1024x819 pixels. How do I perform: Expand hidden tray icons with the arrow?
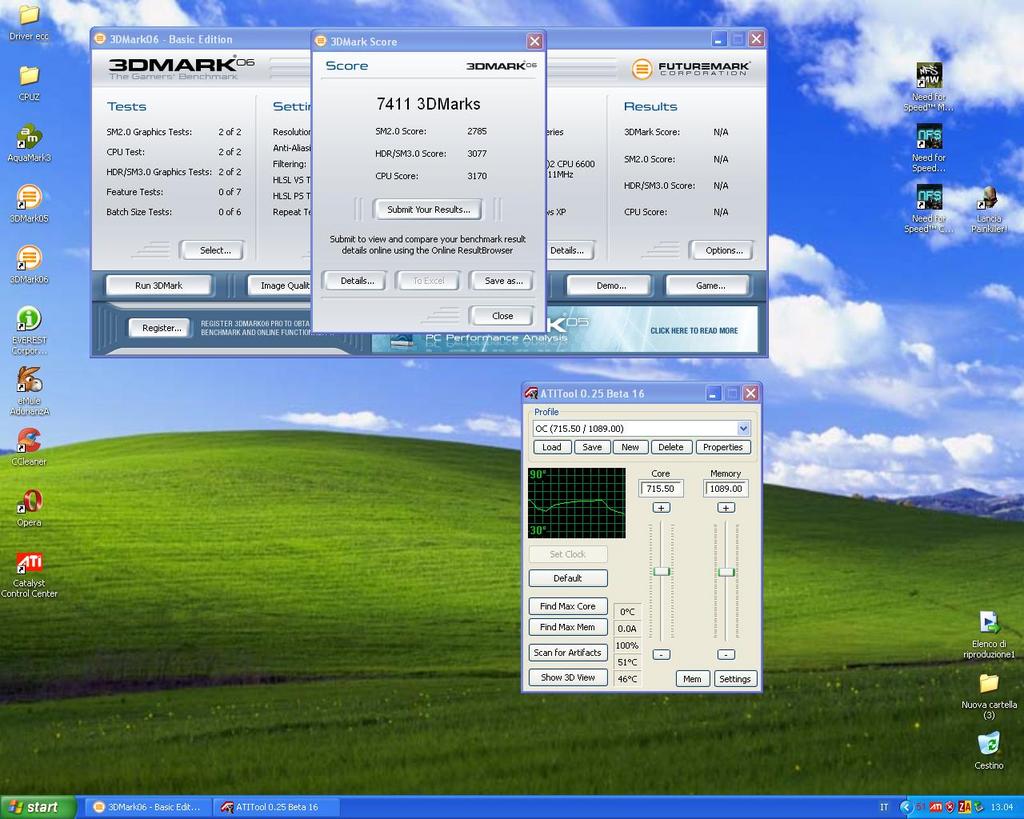pos(906,807)
